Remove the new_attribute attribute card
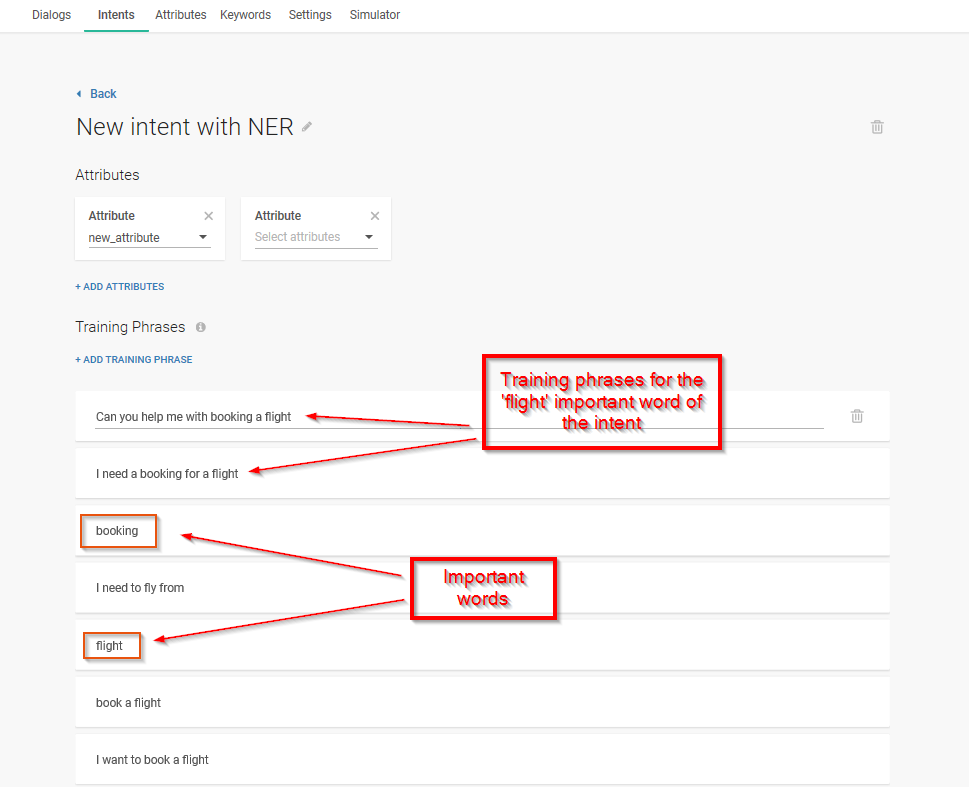The height and width of the screenshot is (787, 969). (x=208, y=216)
